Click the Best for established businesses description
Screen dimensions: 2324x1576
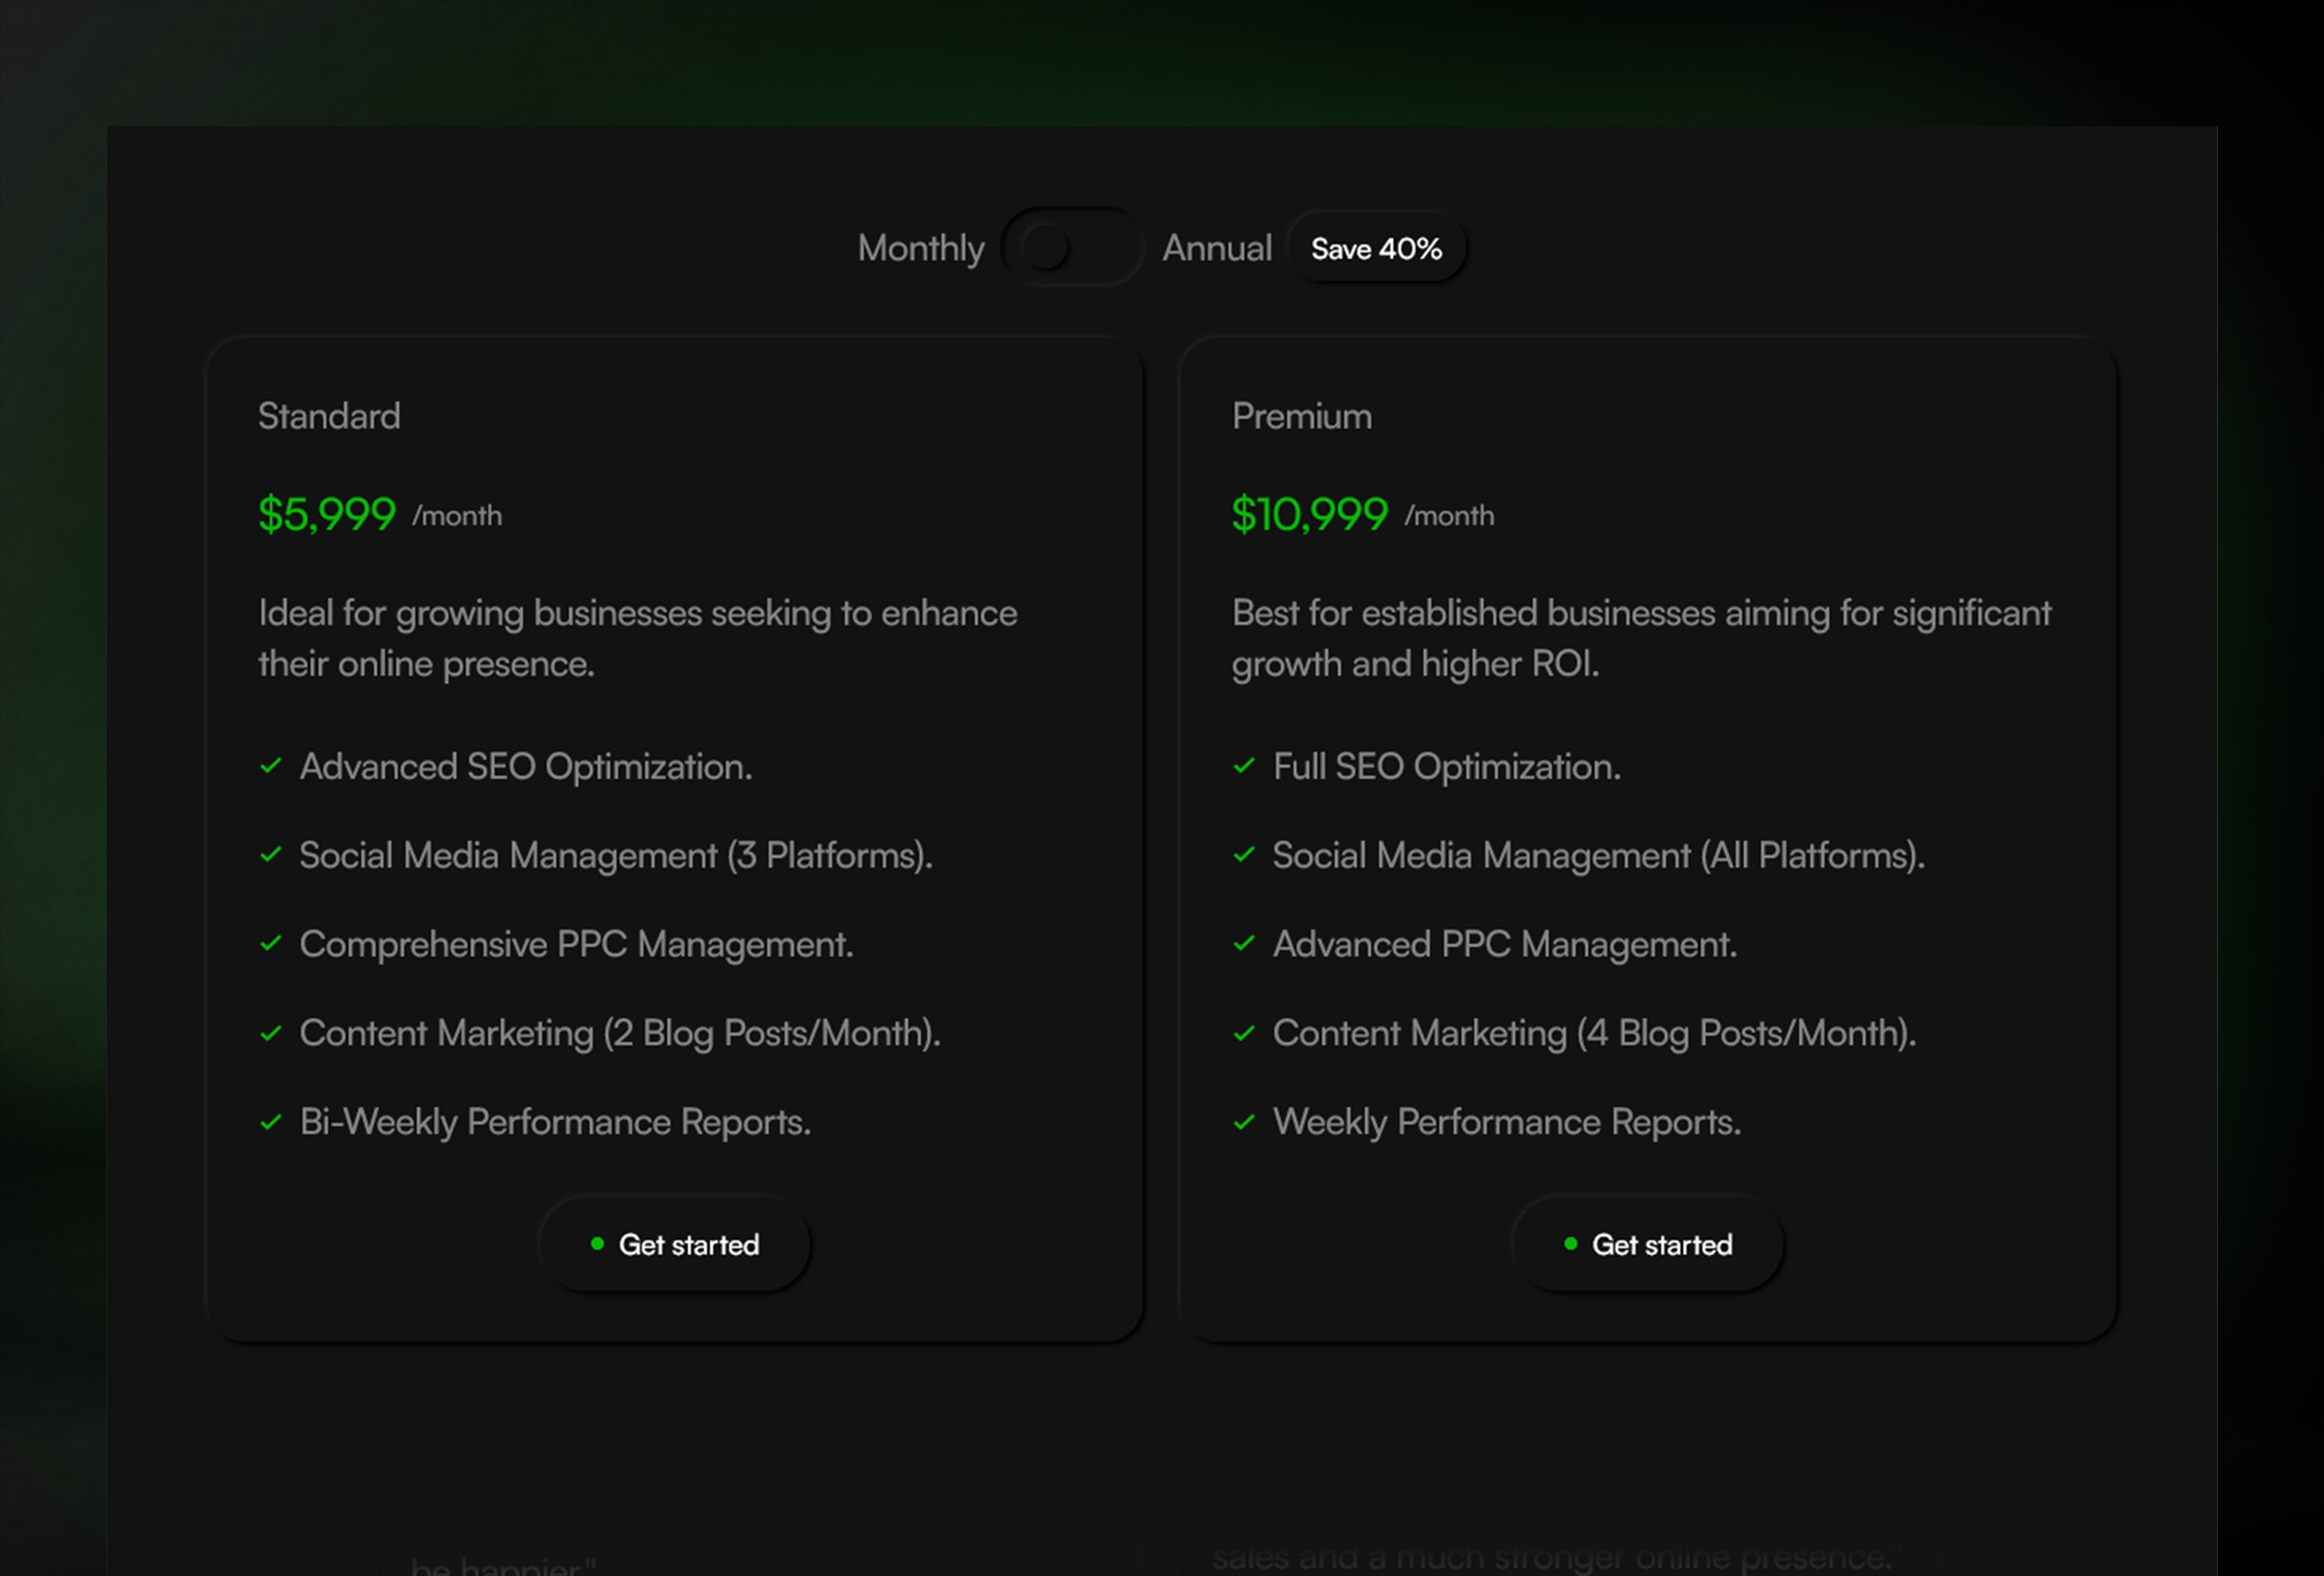[1642, 638]
